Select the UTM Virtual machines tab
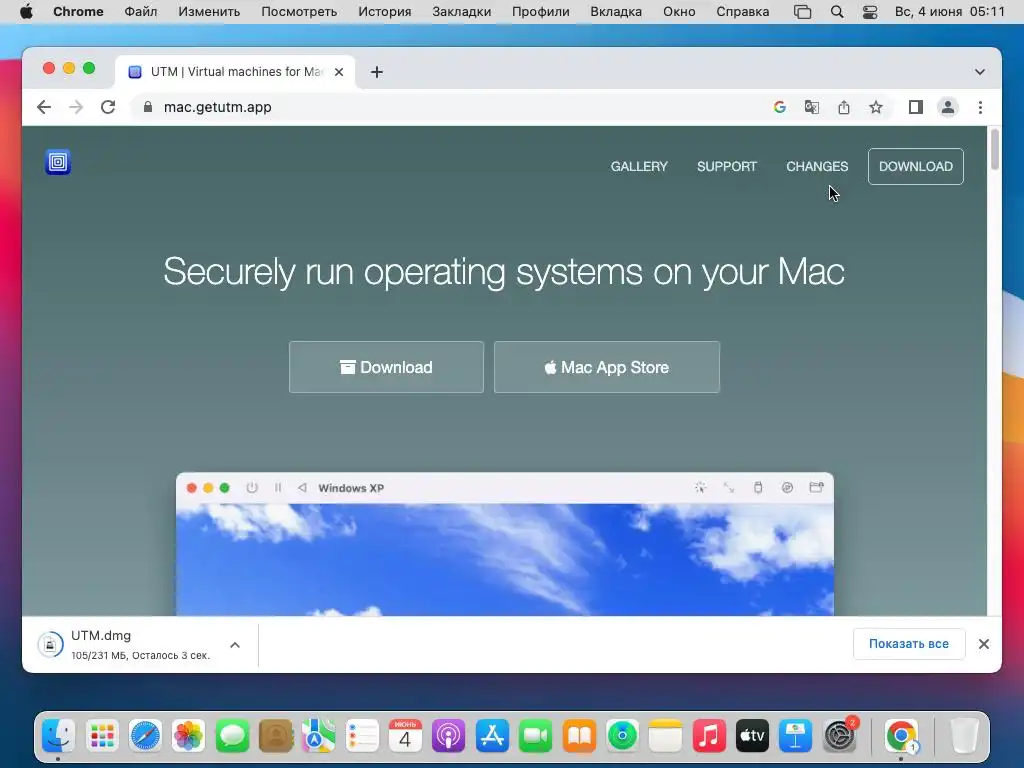Viewport: 1024px width, 768px height. tap(235, 72)
